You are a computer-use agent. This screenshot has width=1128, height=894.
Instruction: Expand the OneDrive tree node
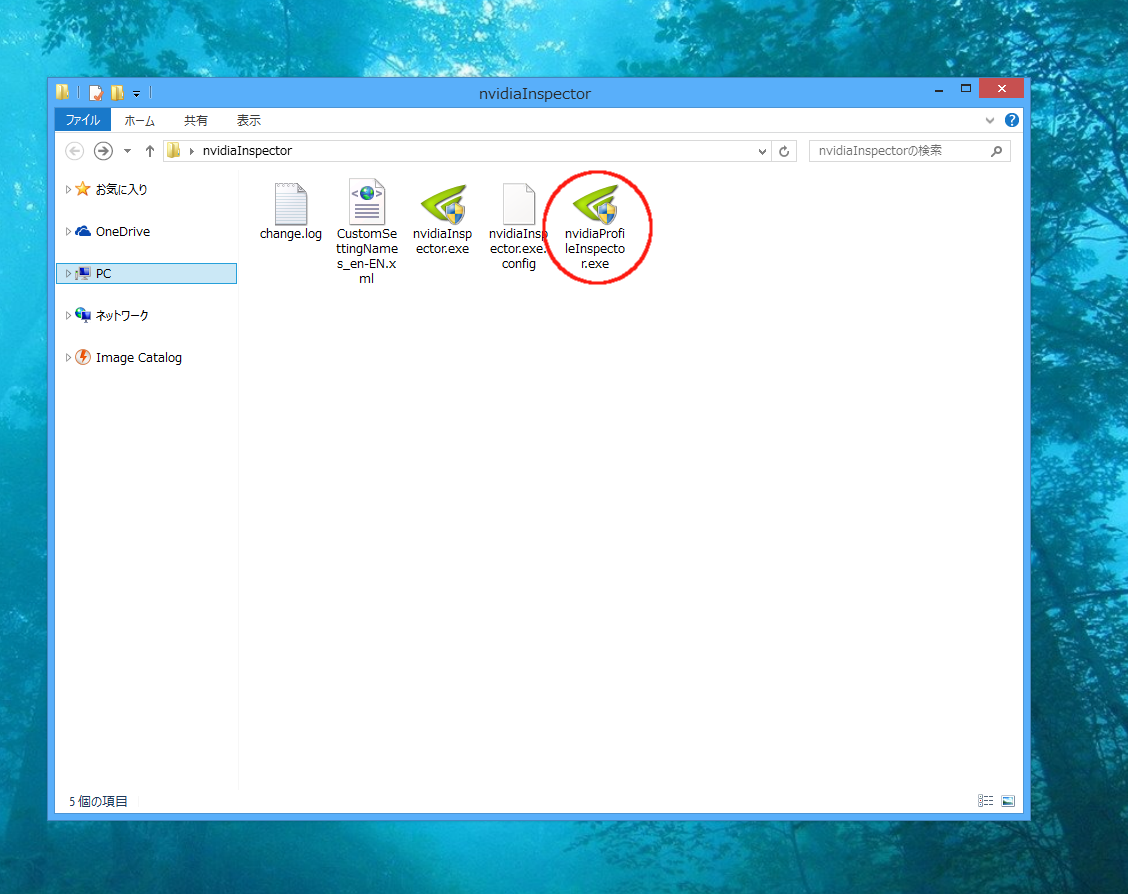point(68,231)
